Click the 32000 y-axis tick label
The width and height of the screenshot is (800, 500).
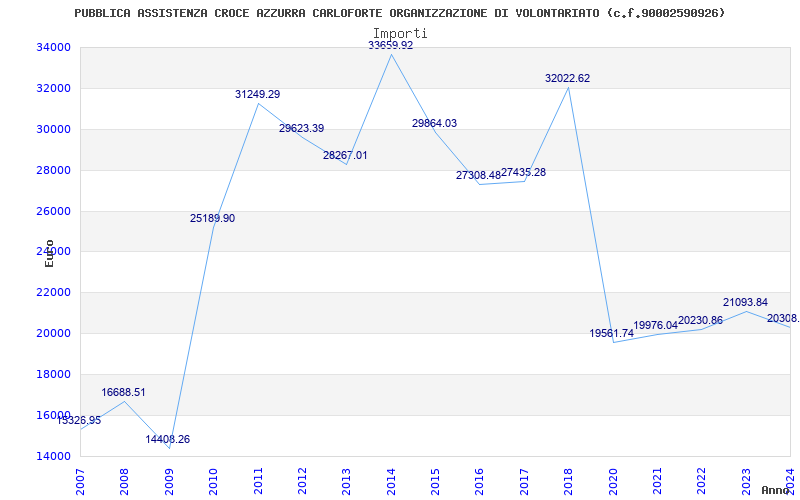pyautogui.click(x=53, y=88)
